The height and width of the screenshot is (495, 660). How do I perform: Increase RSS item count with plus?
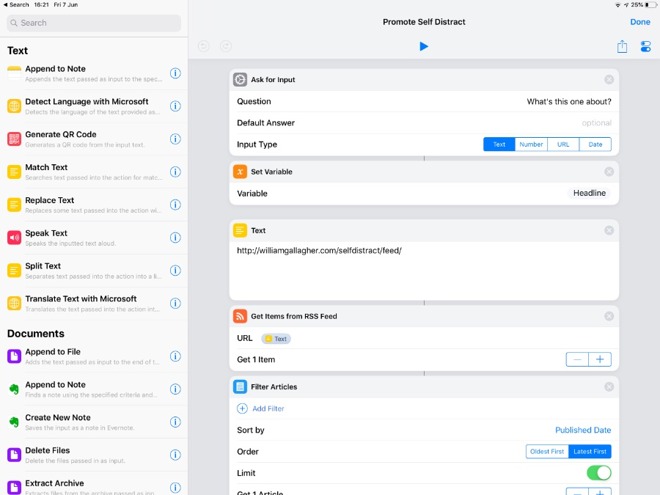(600, 359)
